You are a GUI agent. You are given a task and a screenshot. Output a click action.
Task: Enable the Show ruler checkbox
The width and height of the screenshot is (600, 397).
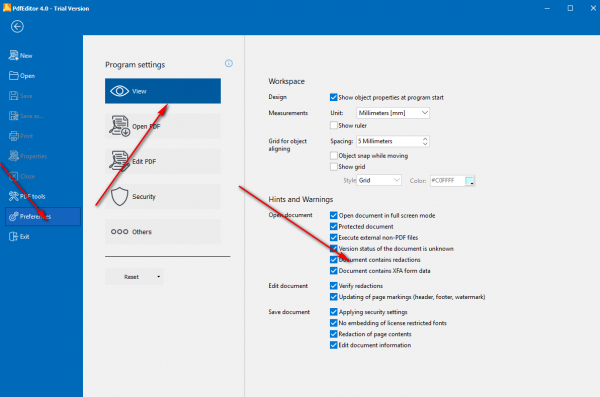333,125
